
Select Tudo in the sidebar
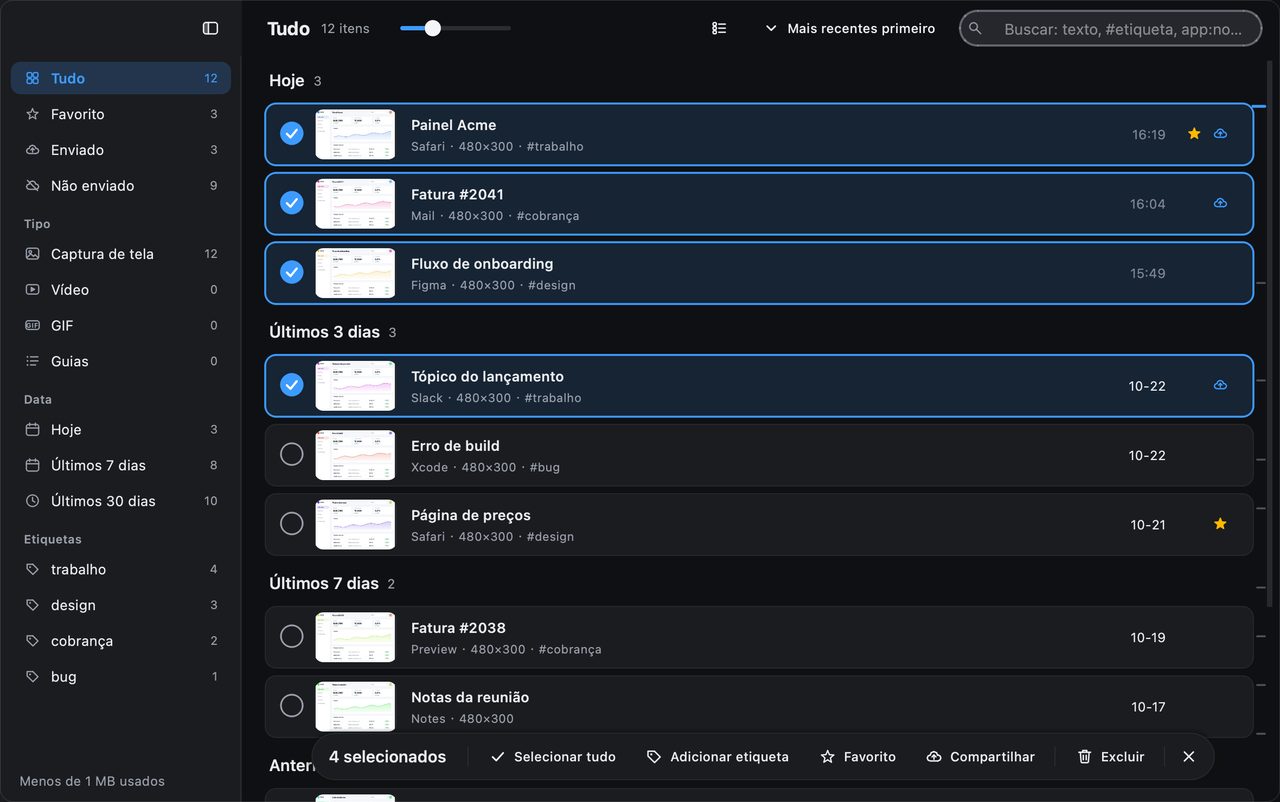point(121,78)
